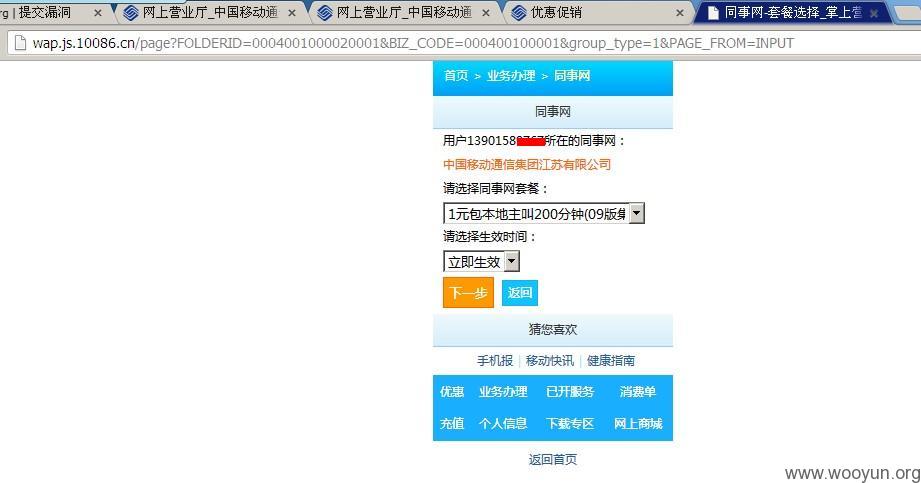Open the 立即生效 effective time dropdown
Viewport: 921px width, 483px height.
[x=481, y=261]
